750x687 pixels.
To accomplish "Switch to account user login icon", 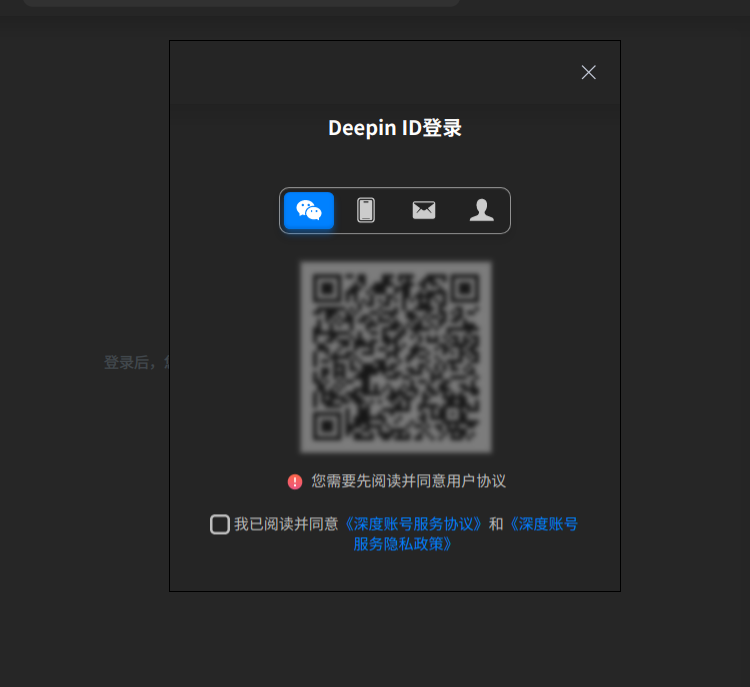I will [x=482, y=210].
